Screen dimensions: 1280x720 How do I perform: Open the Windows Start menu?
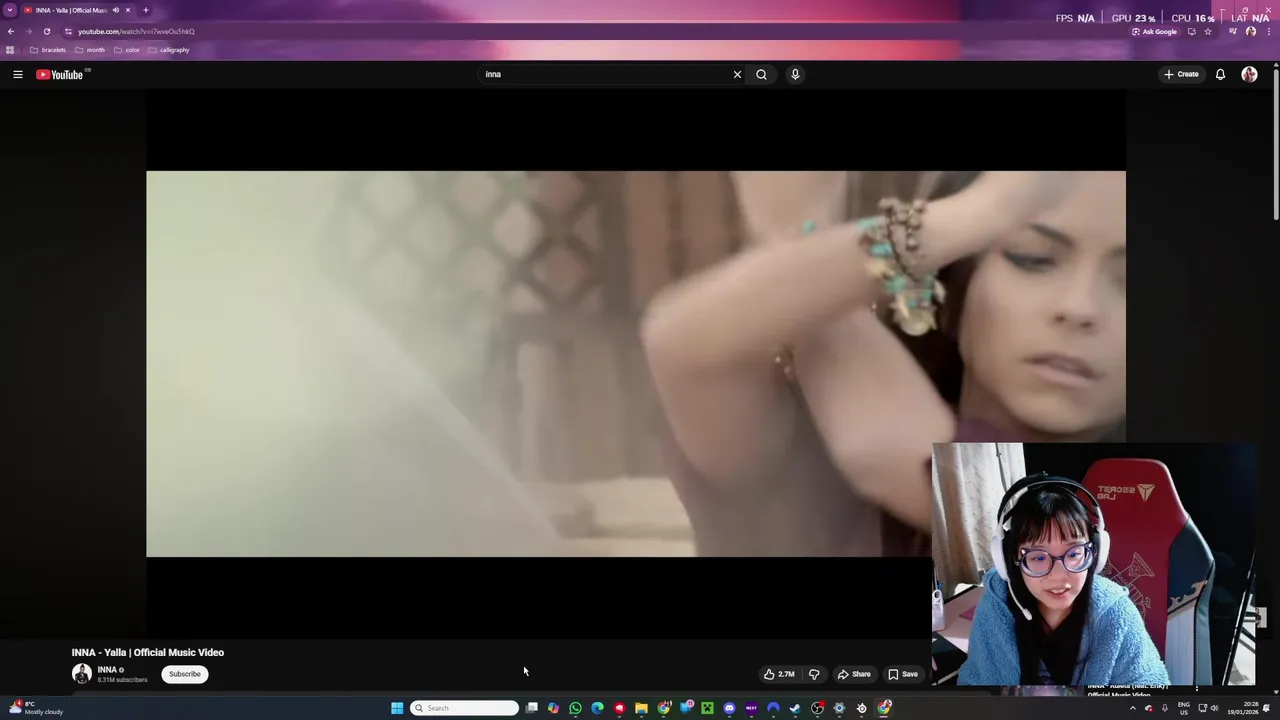pos(397,708)
